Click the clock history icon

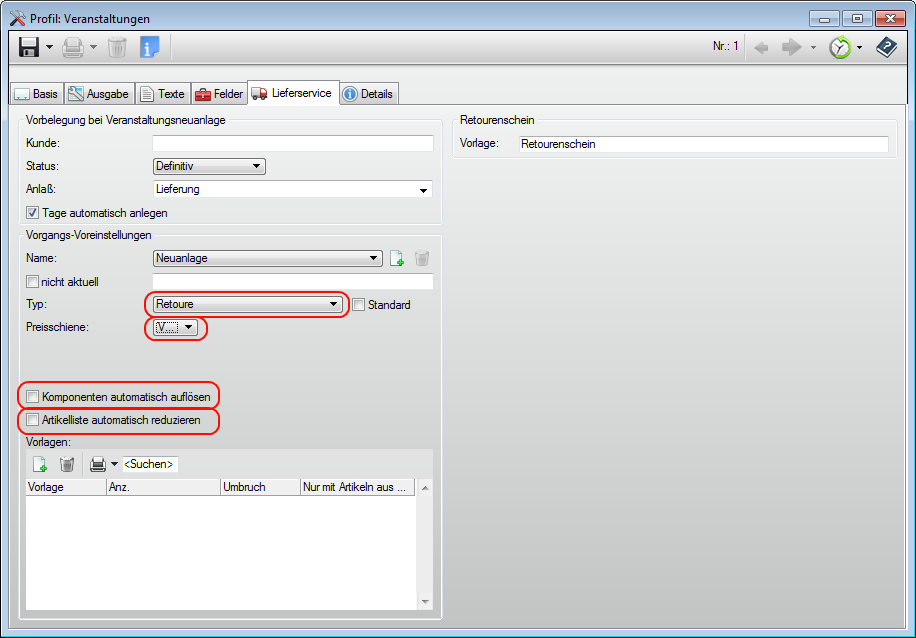pyautogui.click(x=841, y=47)
